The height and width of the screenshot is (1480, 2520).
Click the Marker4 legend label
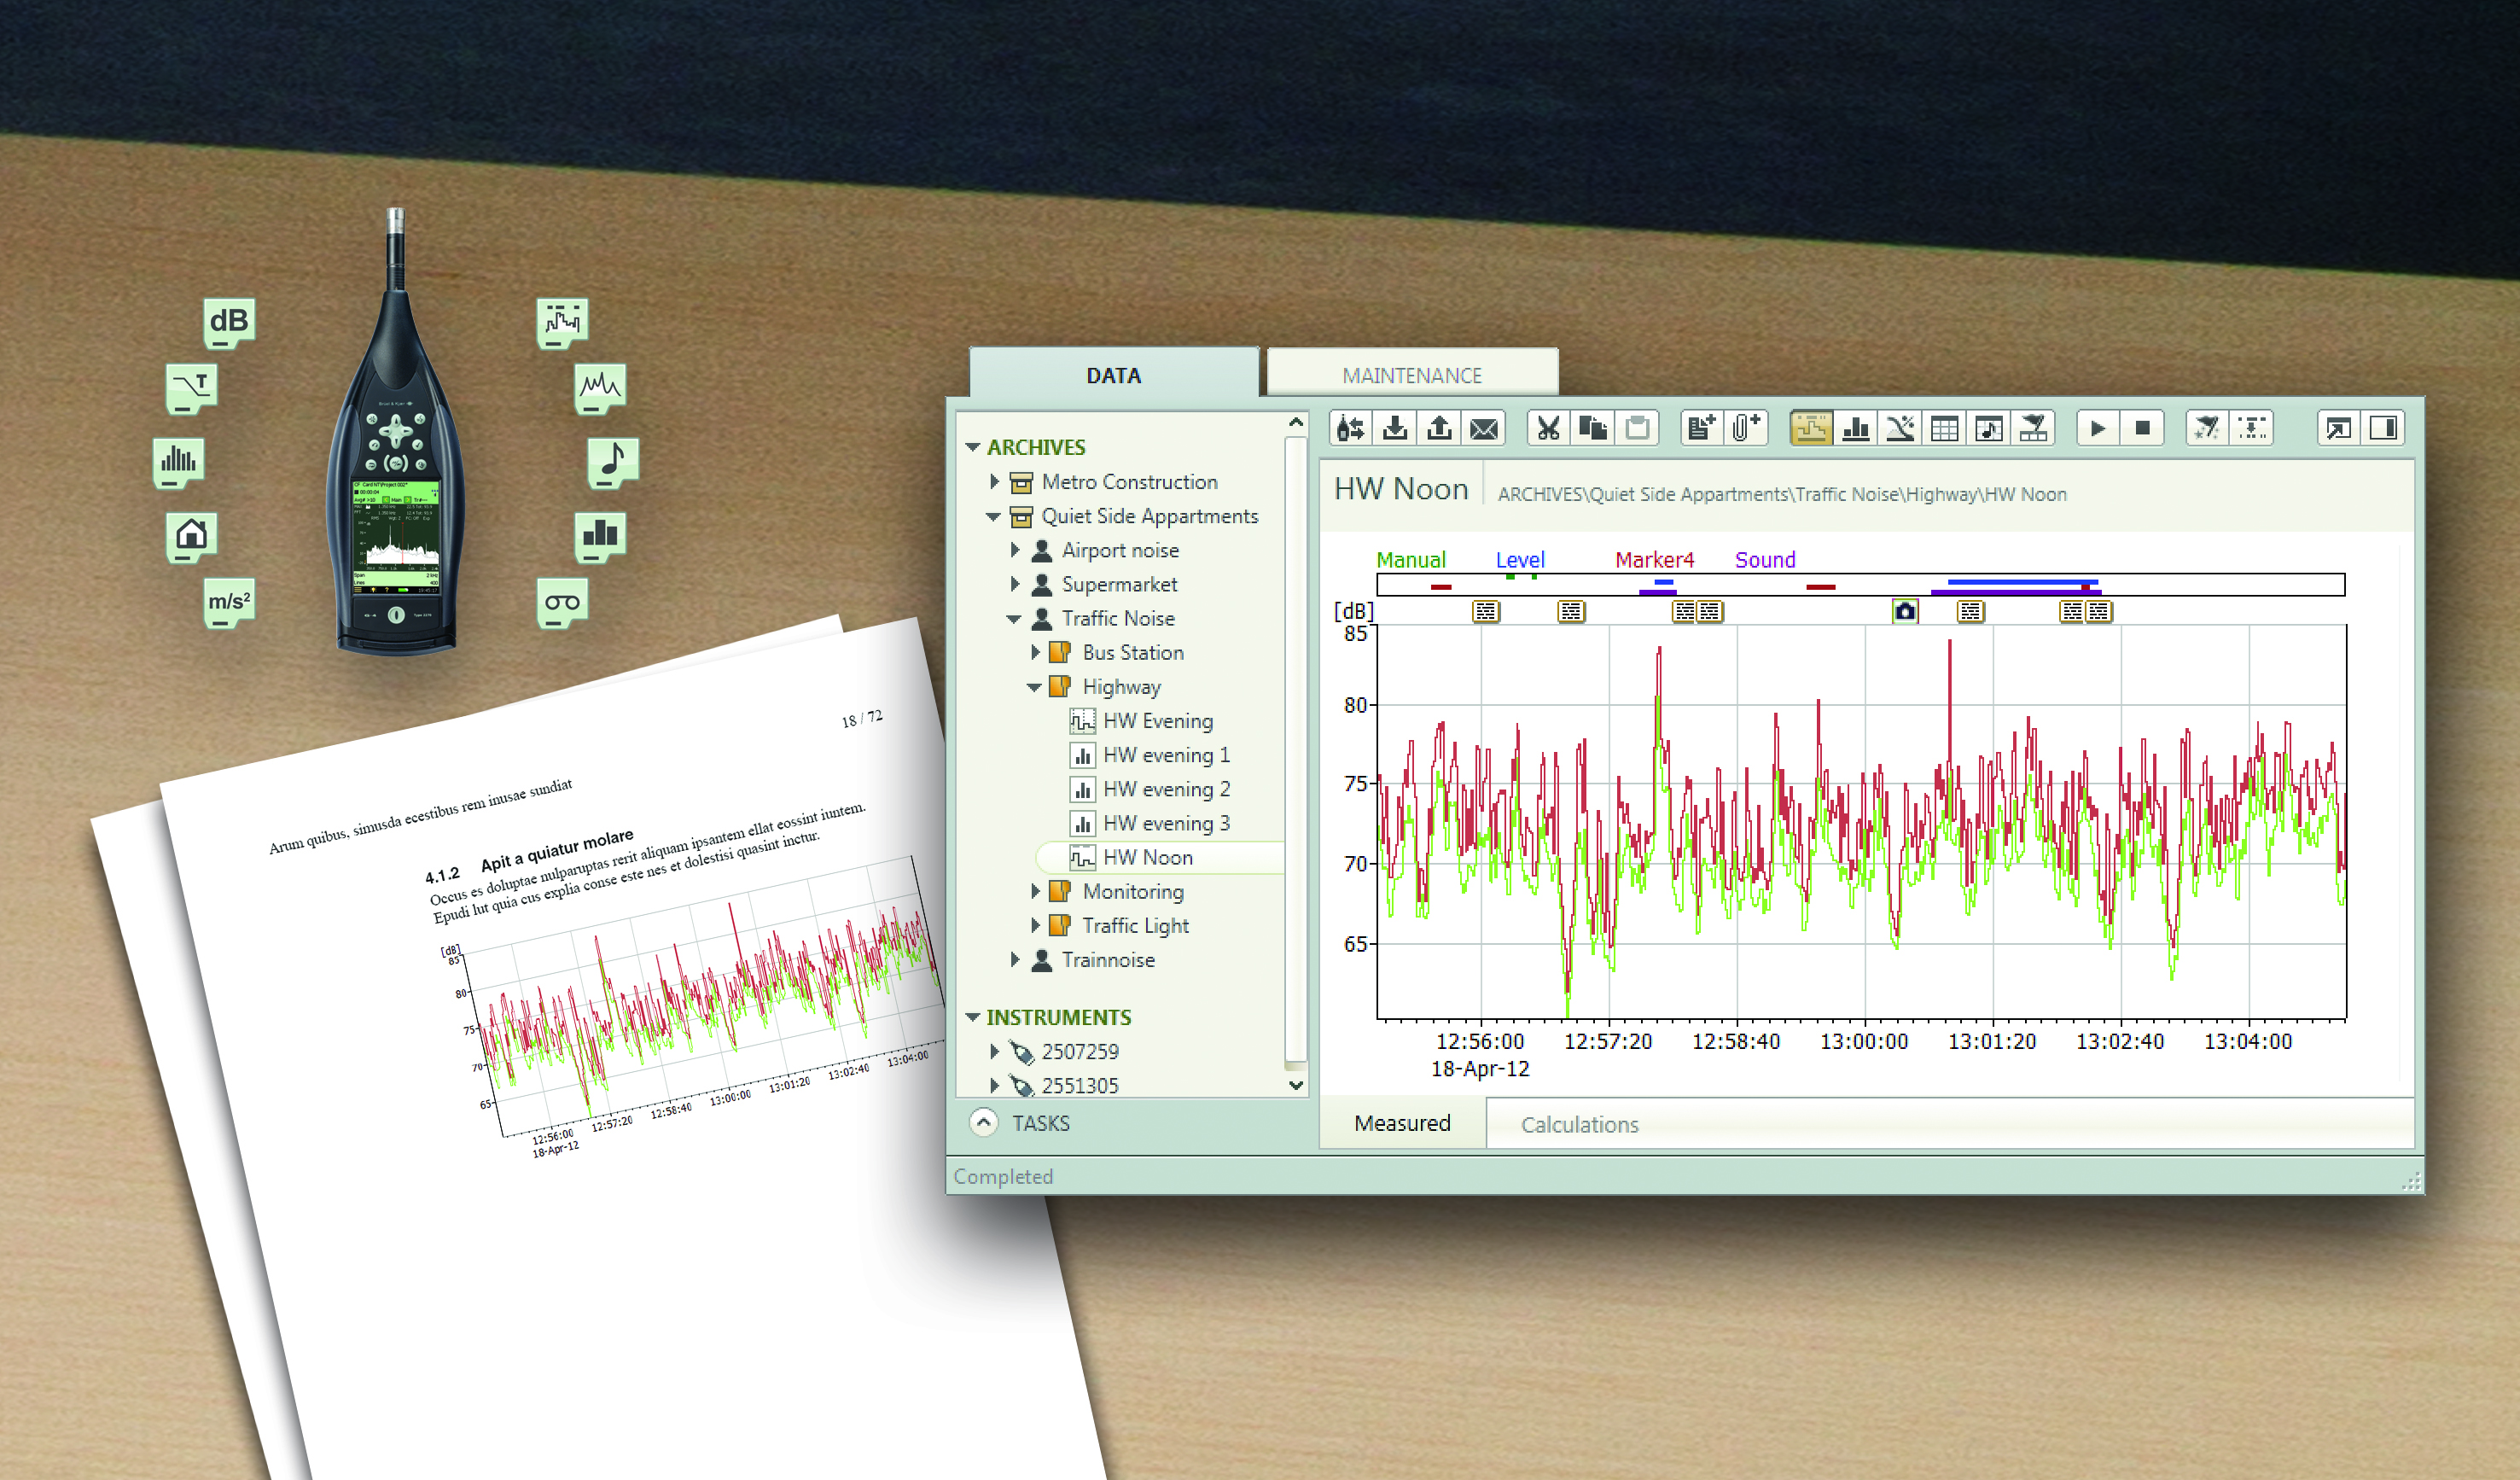pos(1655,560)
